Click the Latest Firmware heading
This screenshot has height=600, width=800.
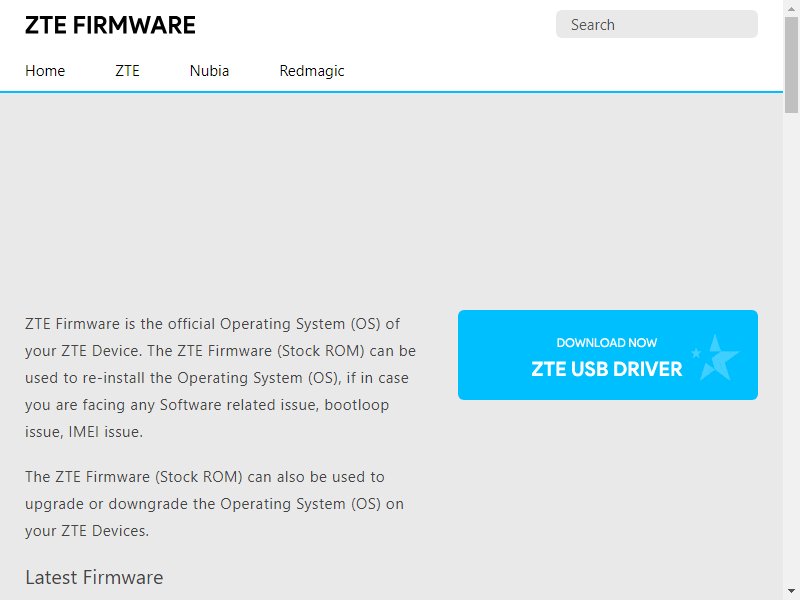[x=94, y=578]
